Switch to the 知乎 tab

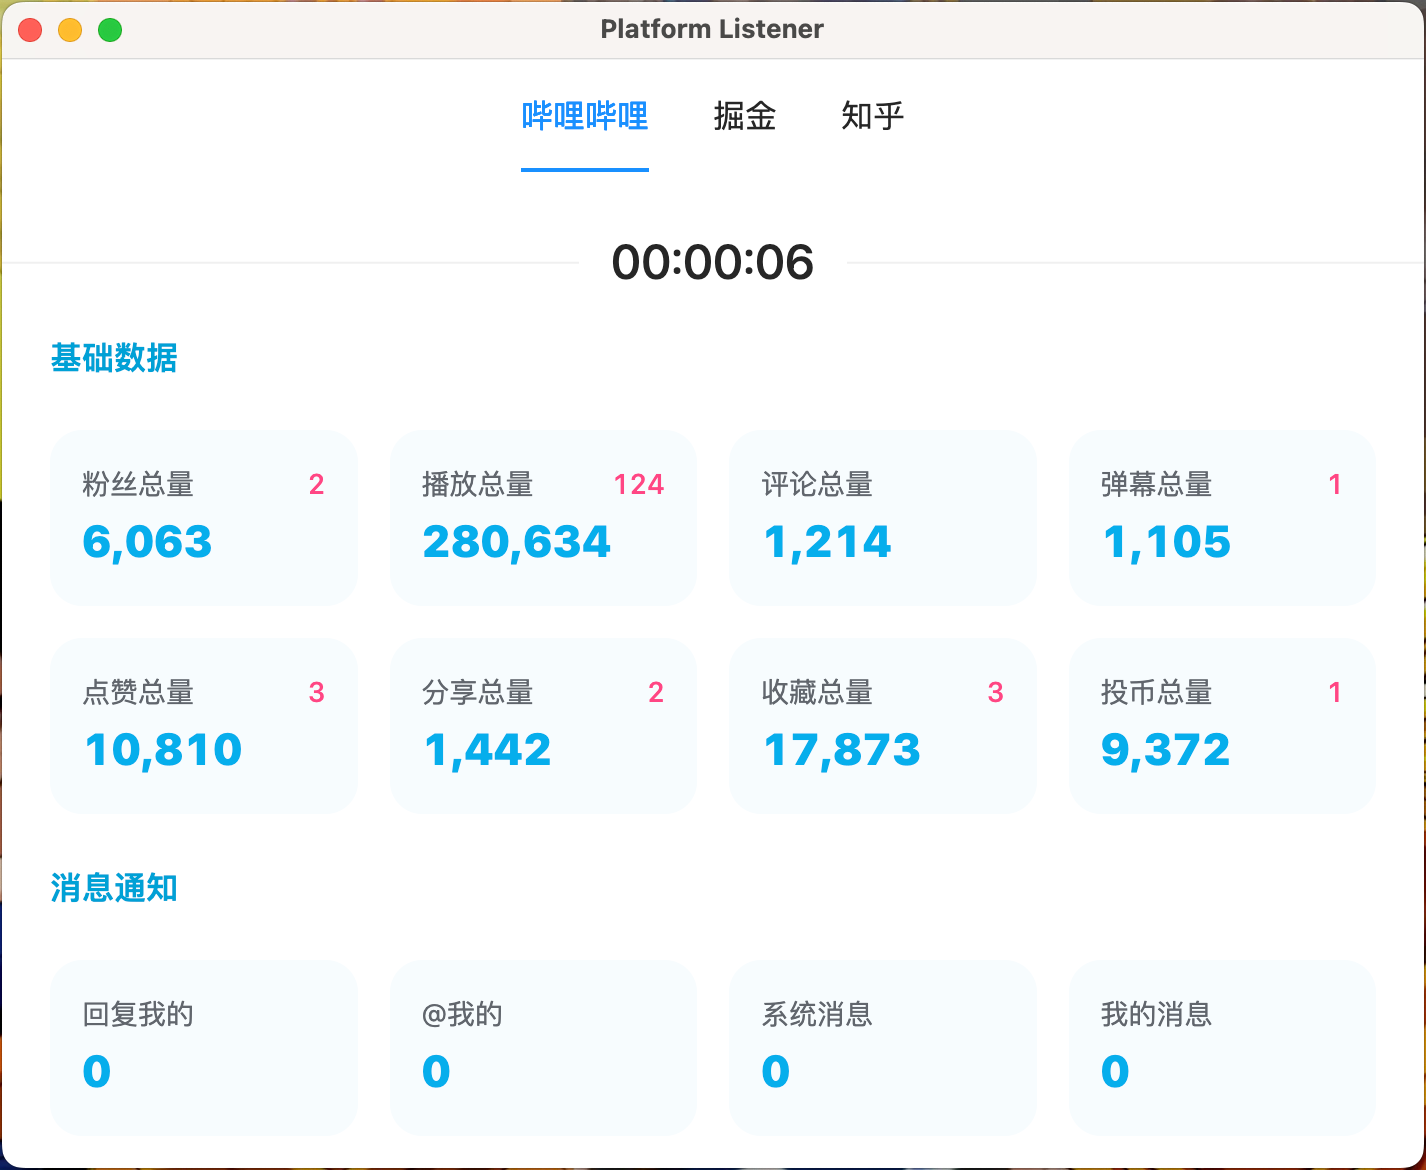[x=872, y=116]
